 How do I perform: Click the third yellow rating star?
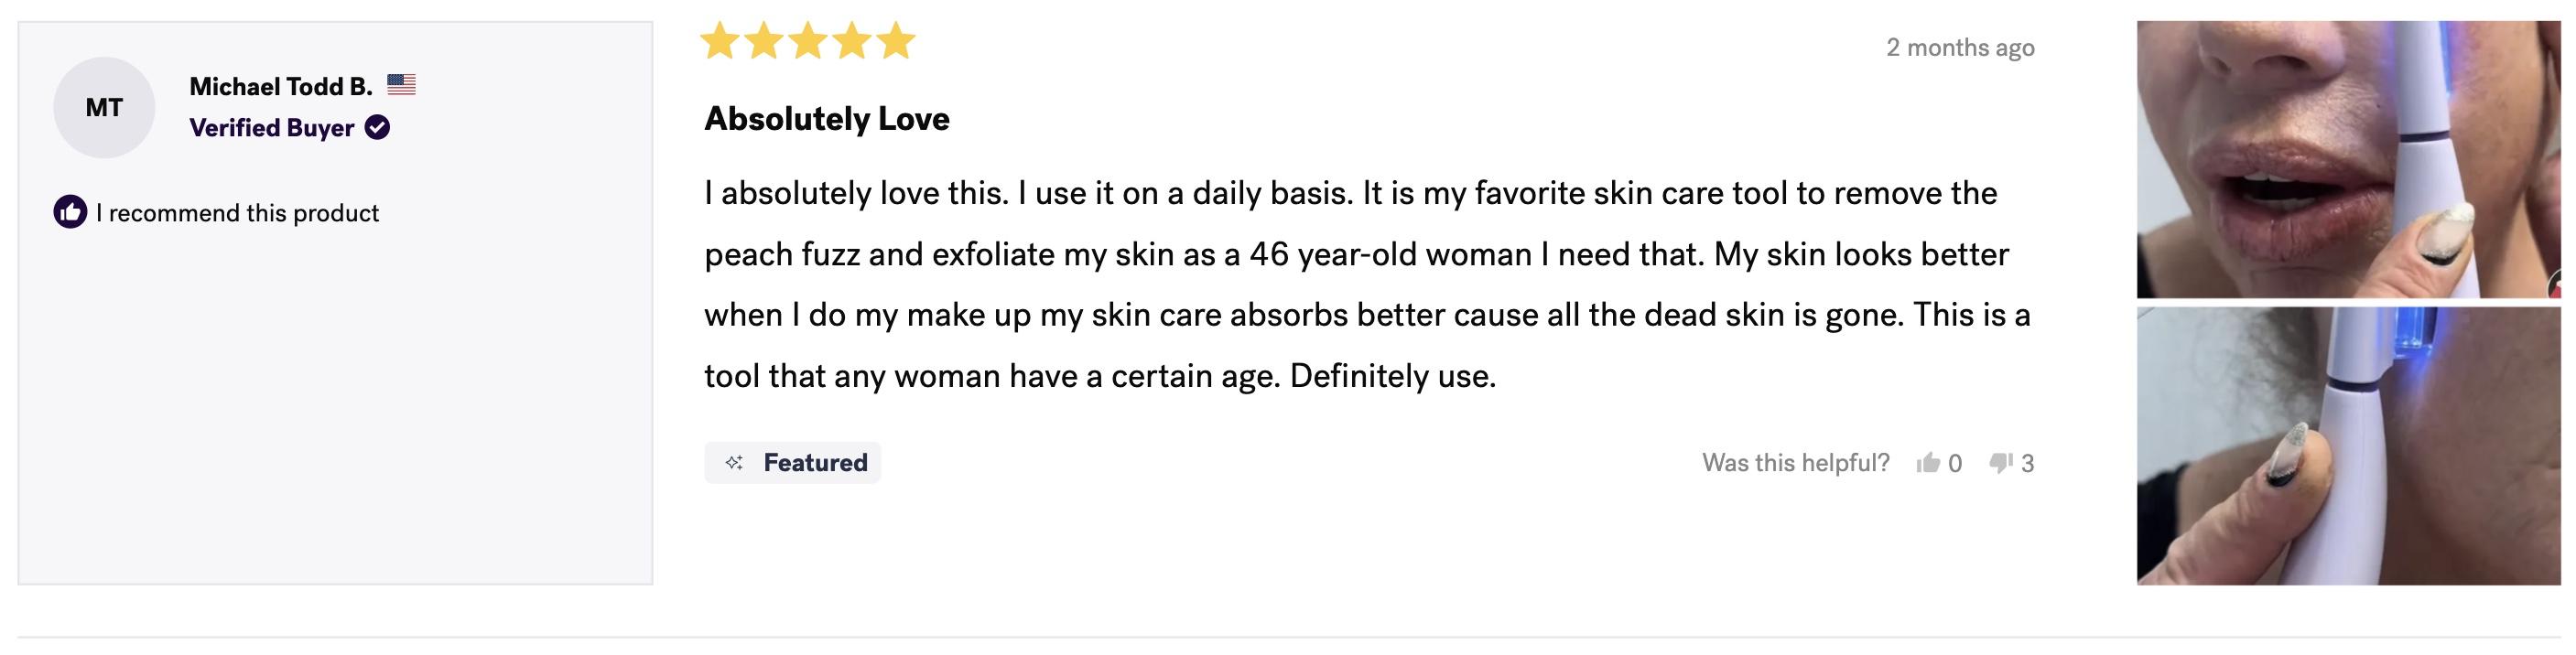pos(808,42)
